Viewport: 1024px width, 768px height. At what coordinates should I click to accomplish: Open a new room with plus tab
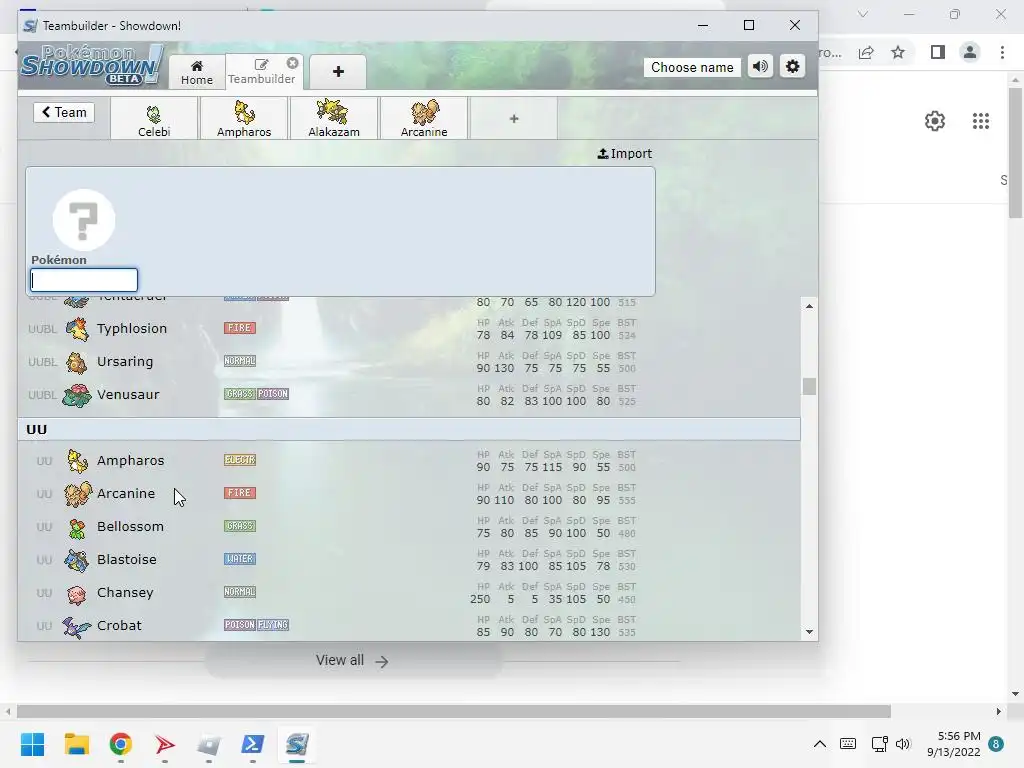(x=338, y=72)
